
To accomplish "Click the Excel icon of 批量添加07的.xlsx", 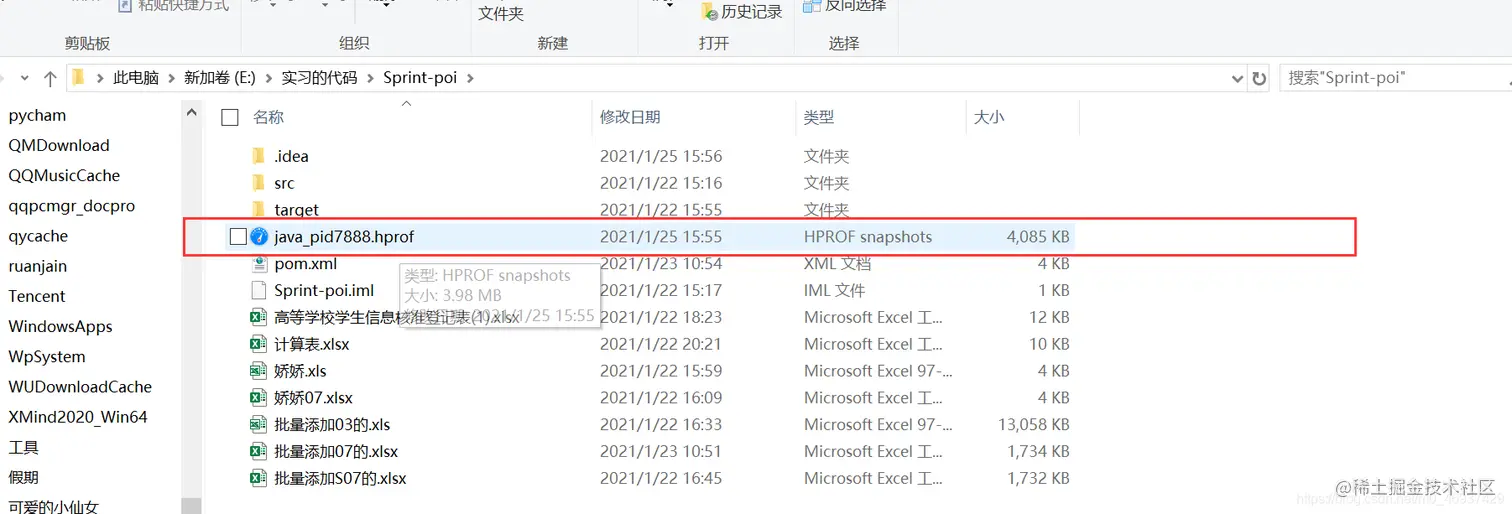I will coord(259,451).
